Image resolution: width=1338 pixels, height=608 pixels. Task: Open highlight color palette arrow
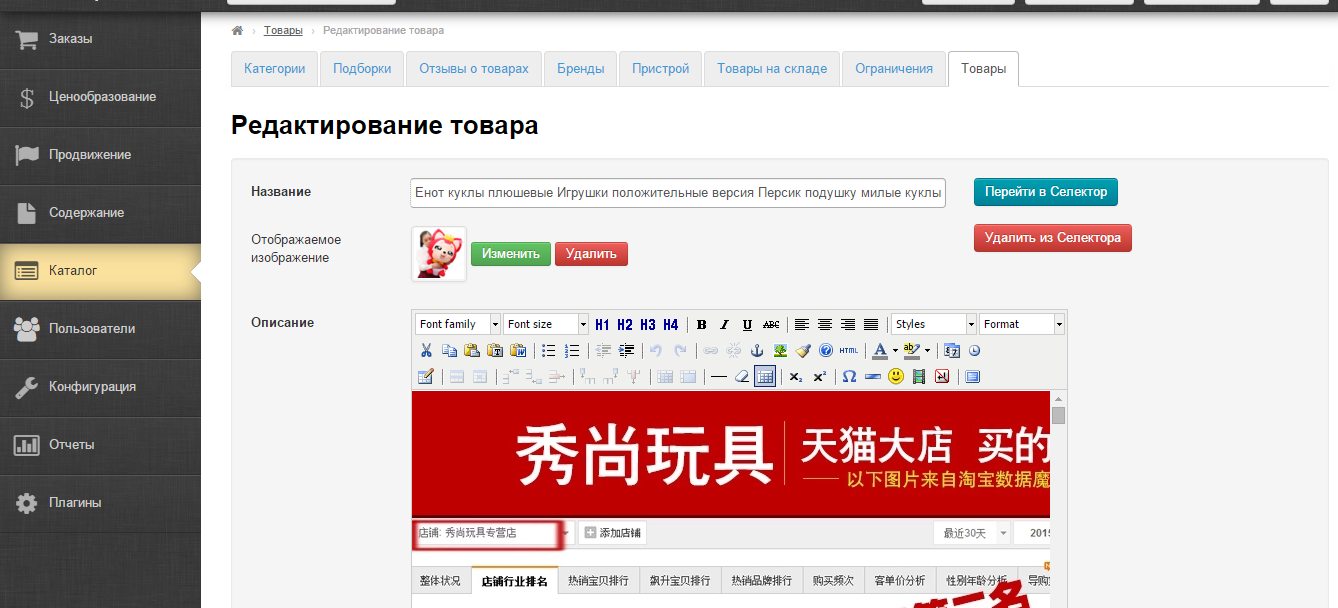[x=927, y=351]
